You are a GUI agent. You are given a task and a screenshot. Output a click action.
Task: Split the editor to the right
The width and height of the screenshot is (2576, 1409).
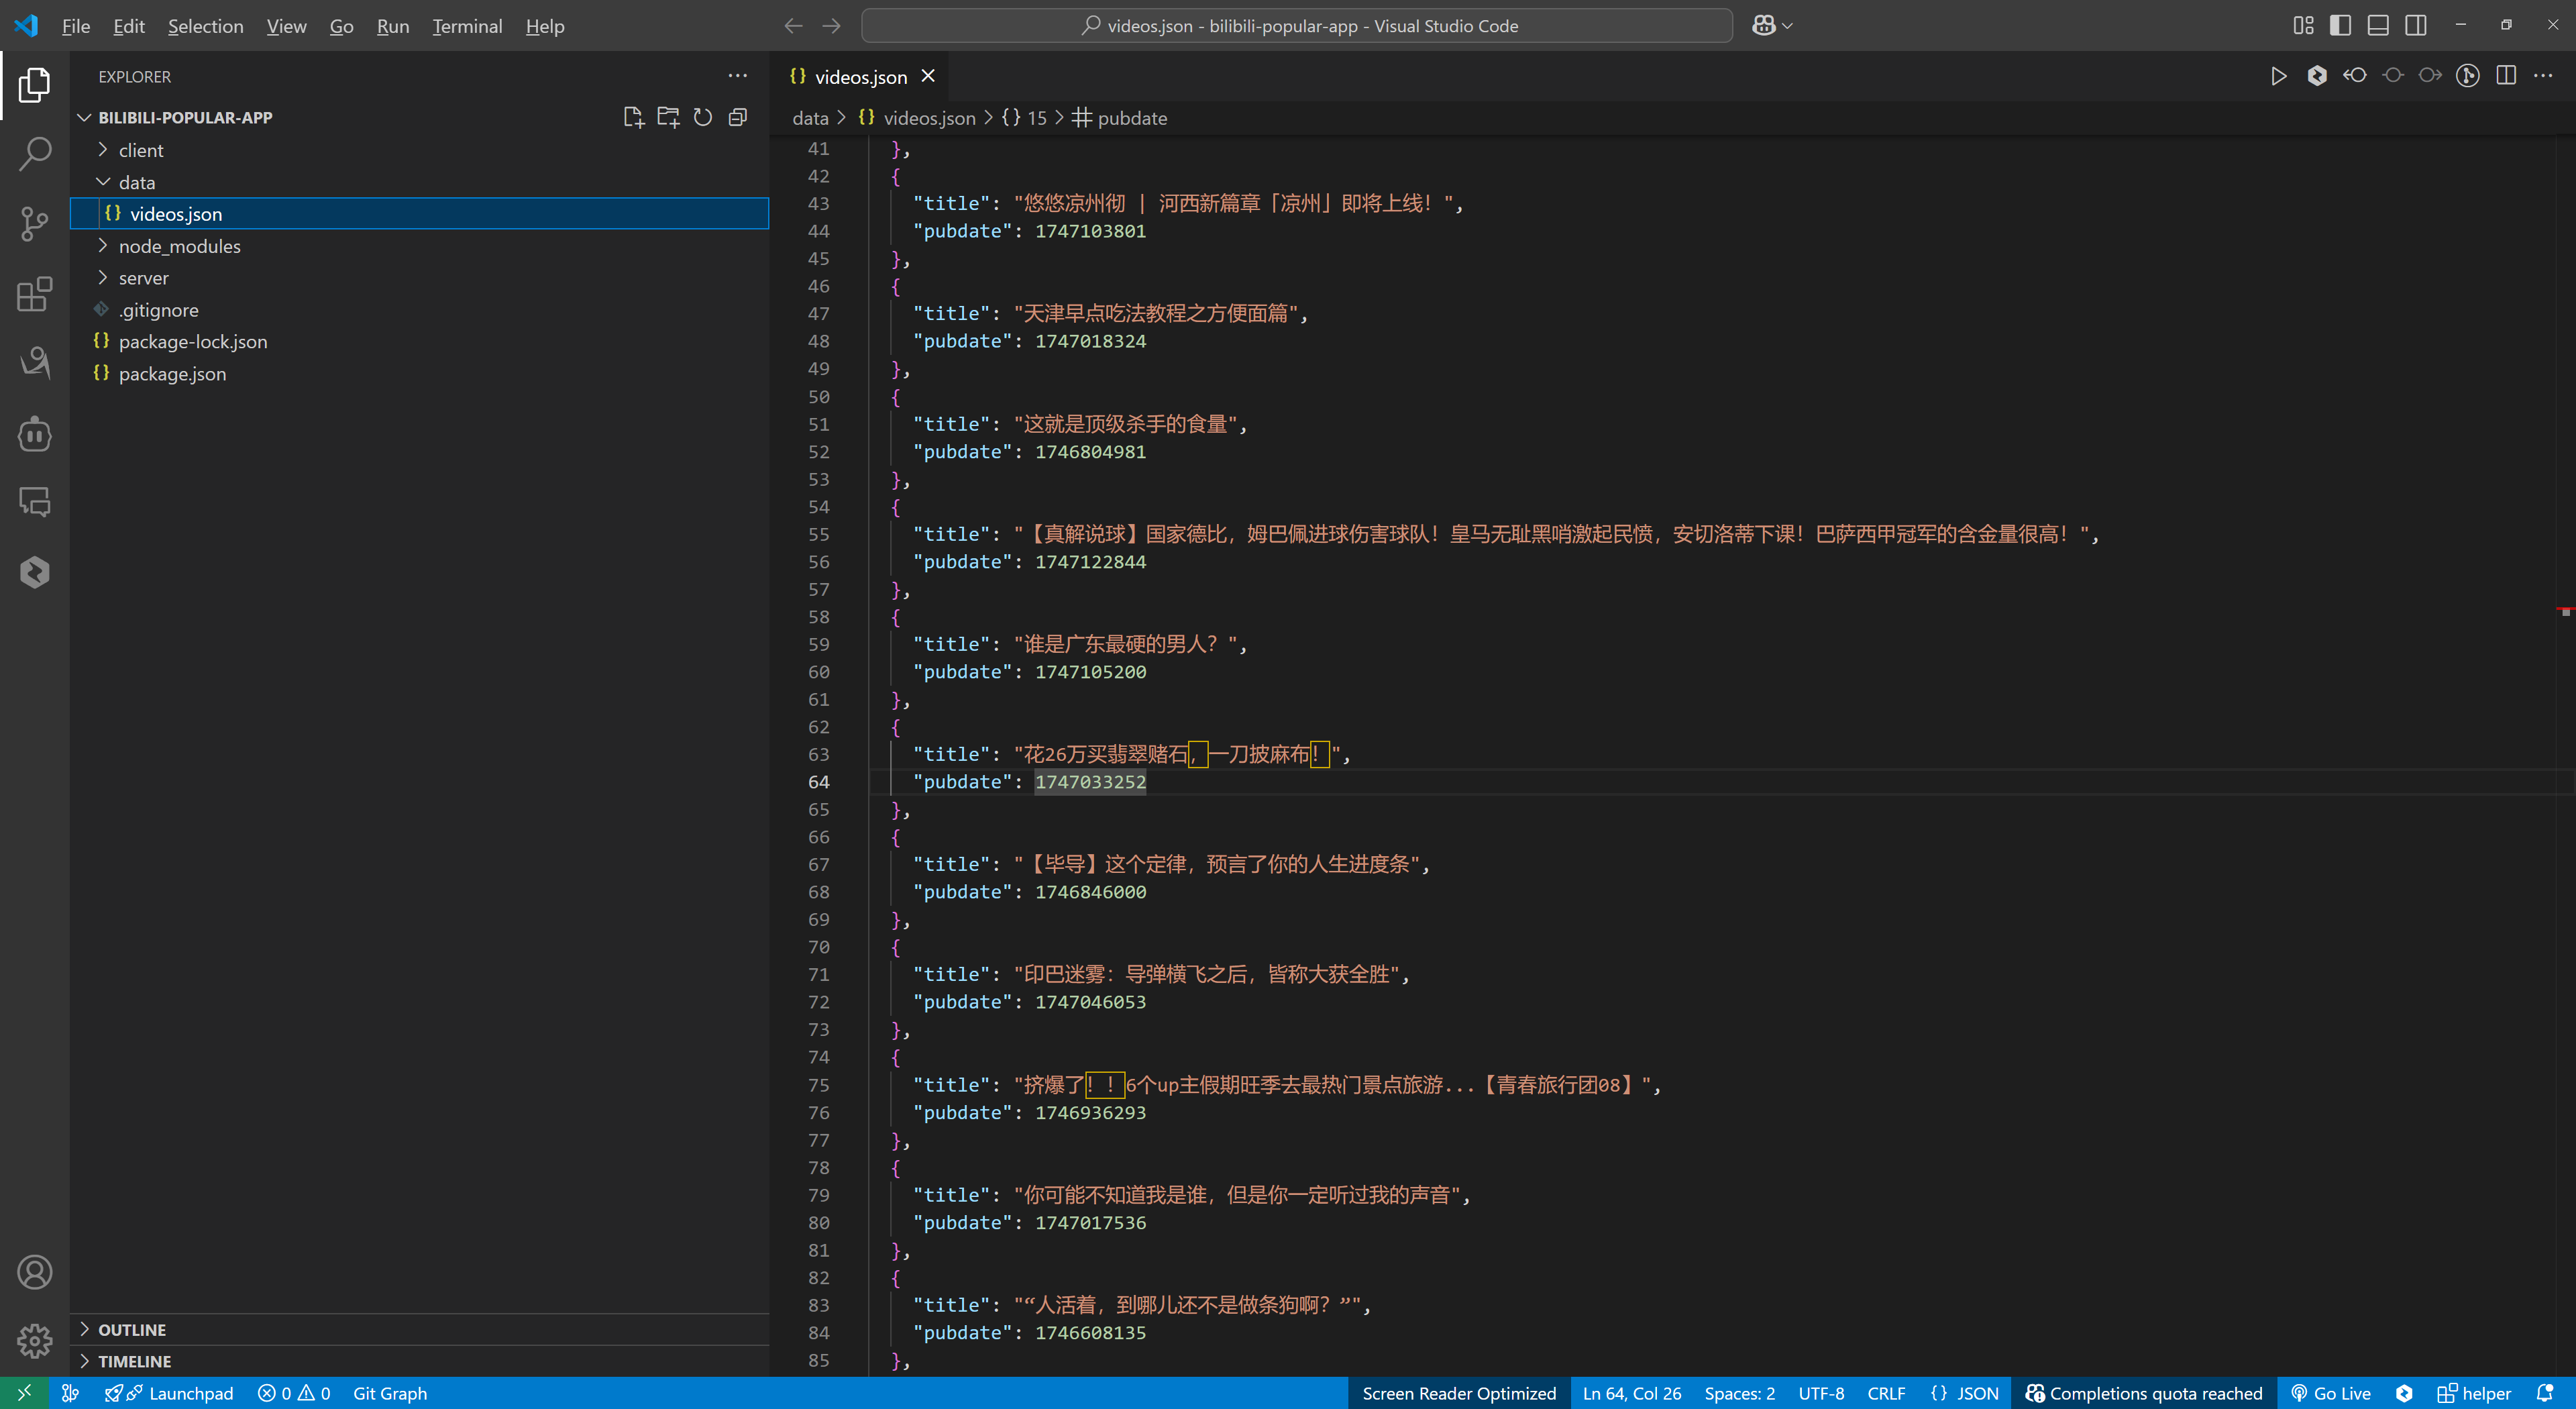tap(2506, 75)
